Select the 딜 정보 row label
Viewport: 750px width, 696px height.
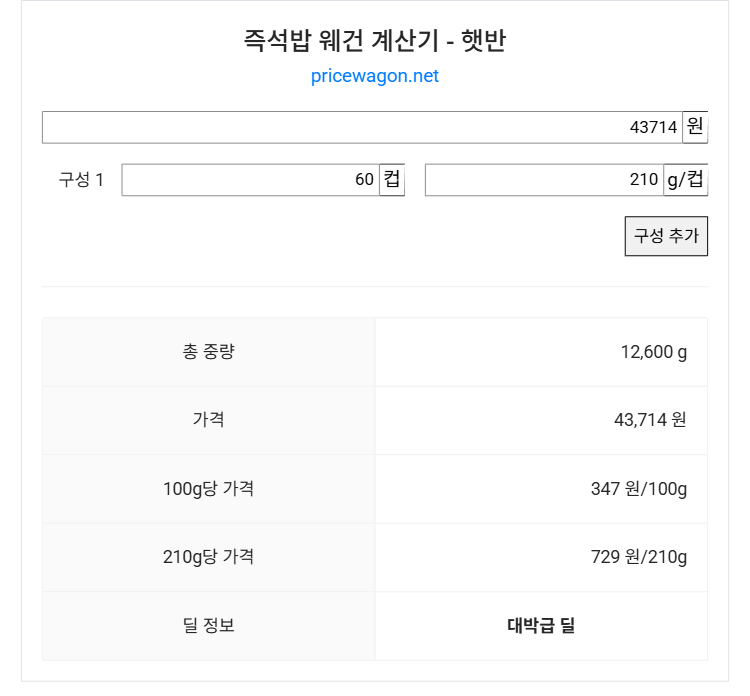coord(208,626)
